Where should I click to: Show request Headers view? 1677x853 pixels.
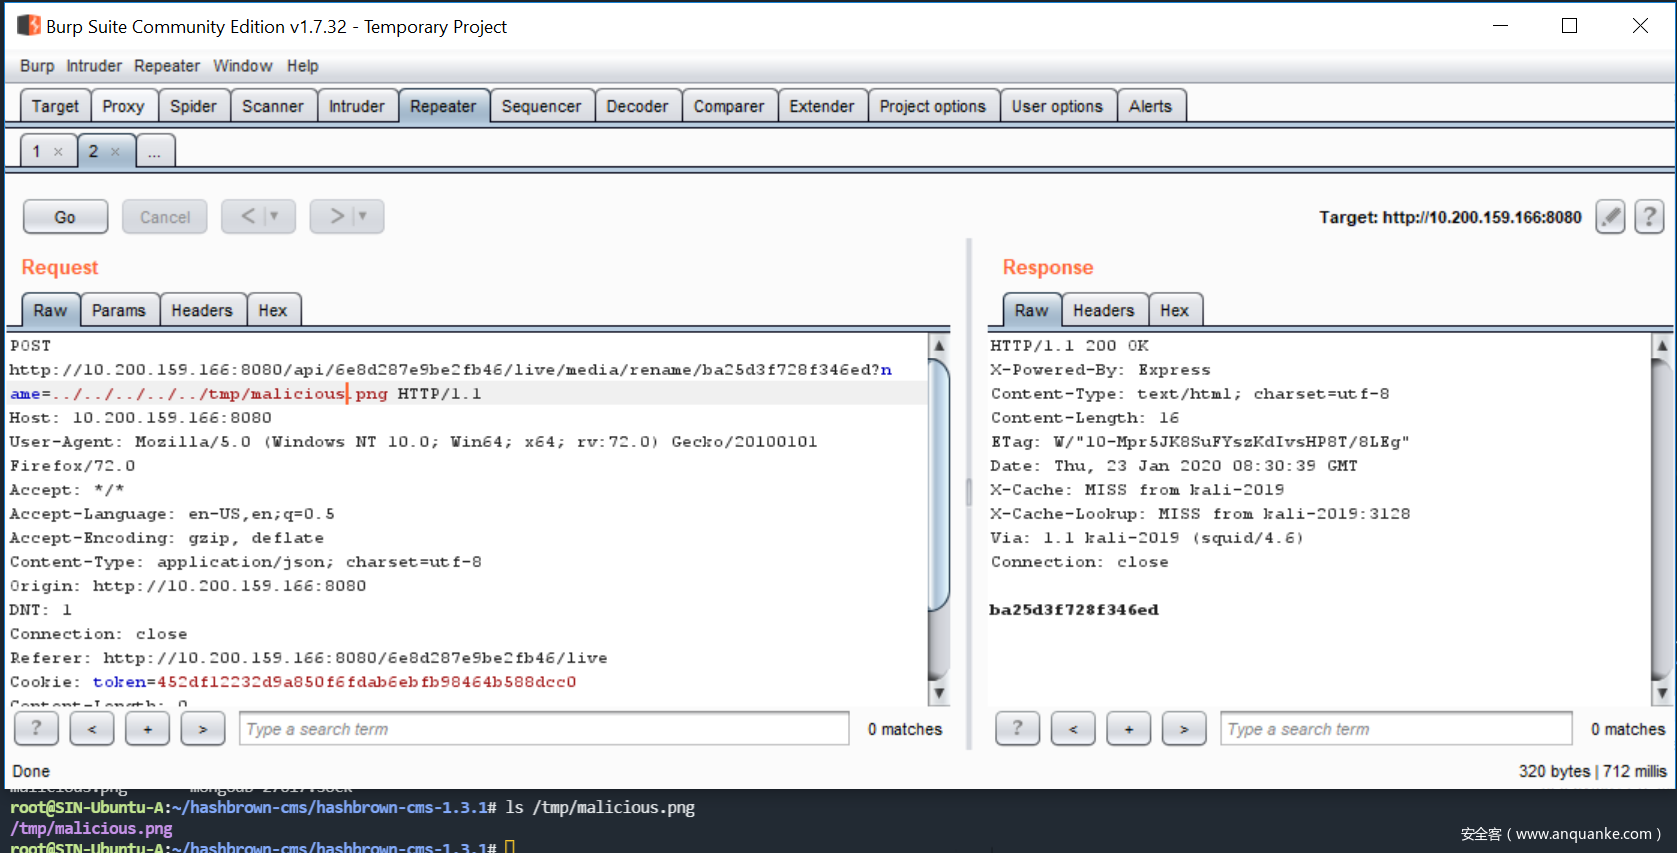(x=202, y=311)
